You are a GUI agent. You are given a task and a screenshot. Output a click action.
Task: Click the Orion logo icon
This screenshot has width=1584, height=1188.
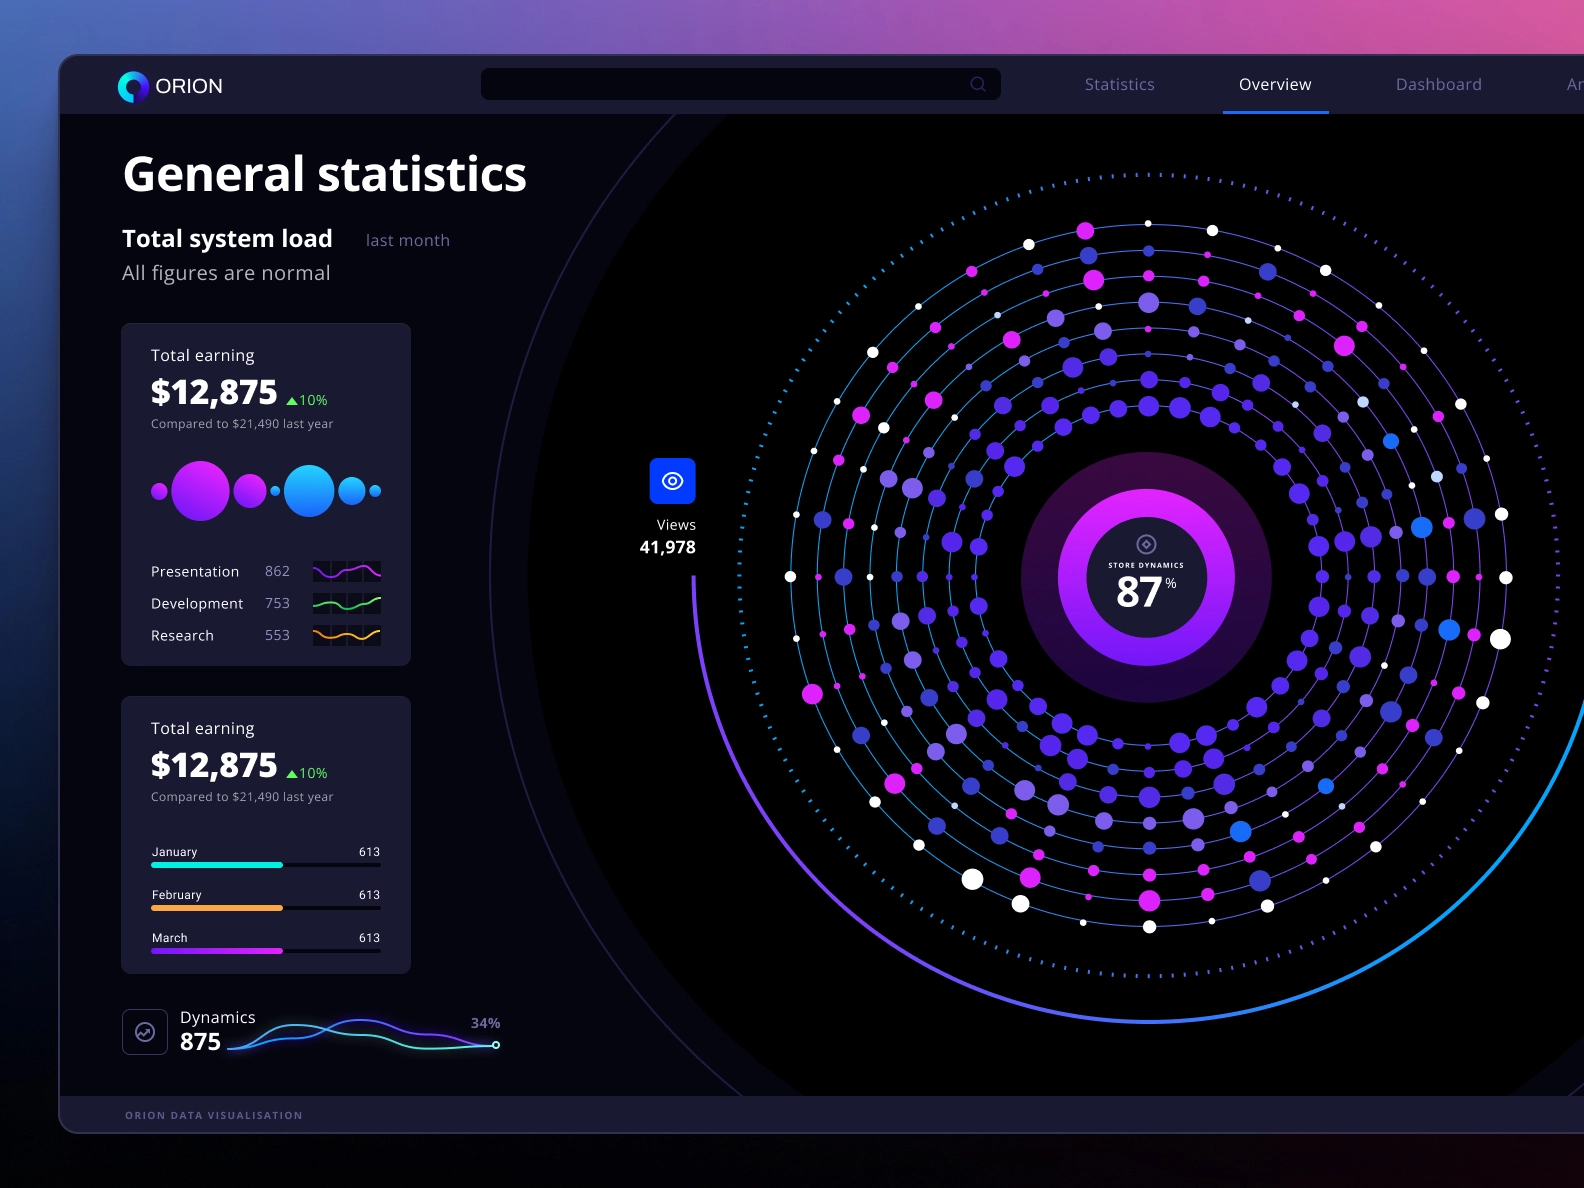133,87
